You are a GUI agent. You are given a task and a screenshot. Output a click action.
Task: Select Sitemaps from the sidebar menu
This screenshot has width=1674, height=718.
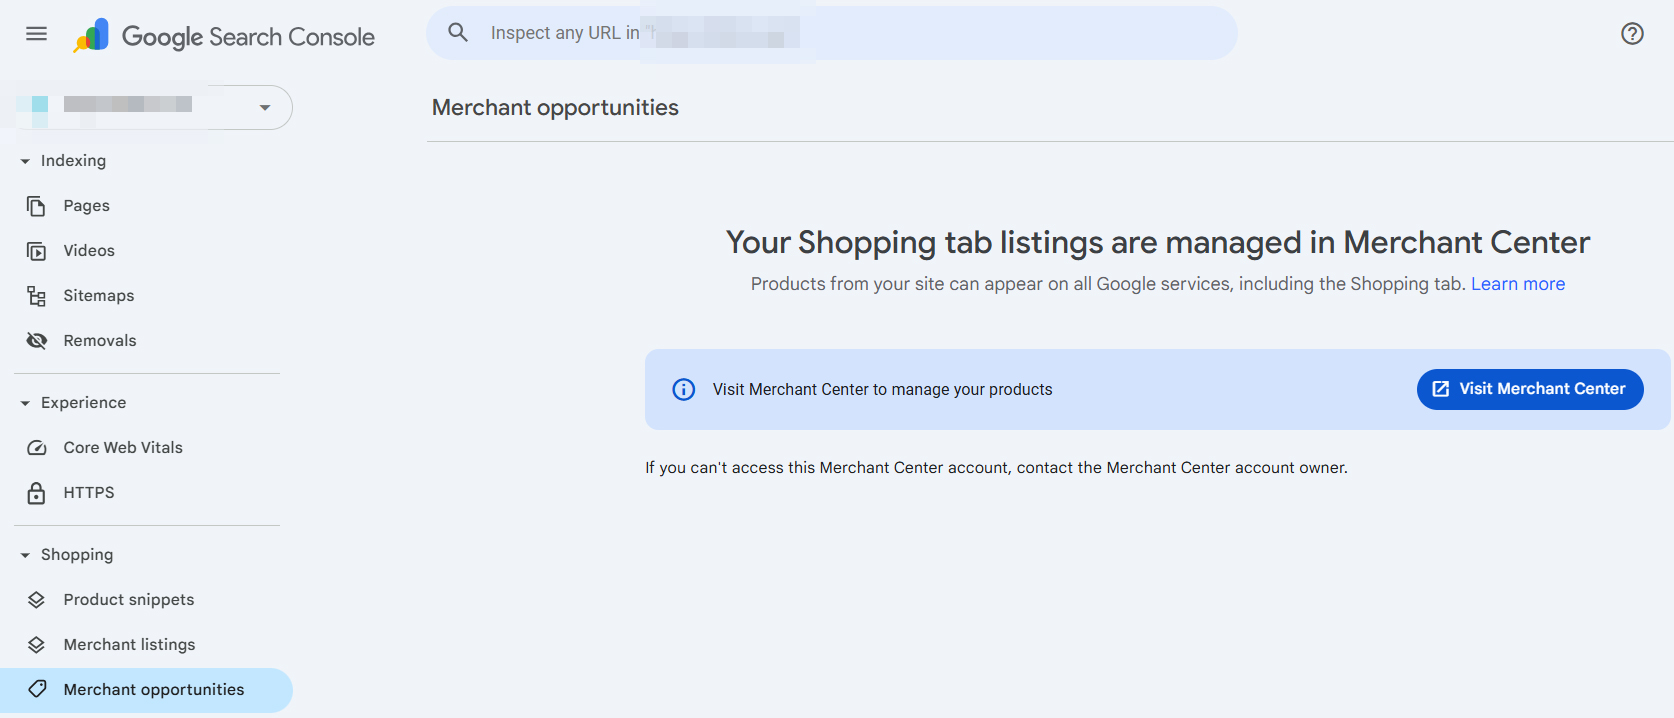98,295
